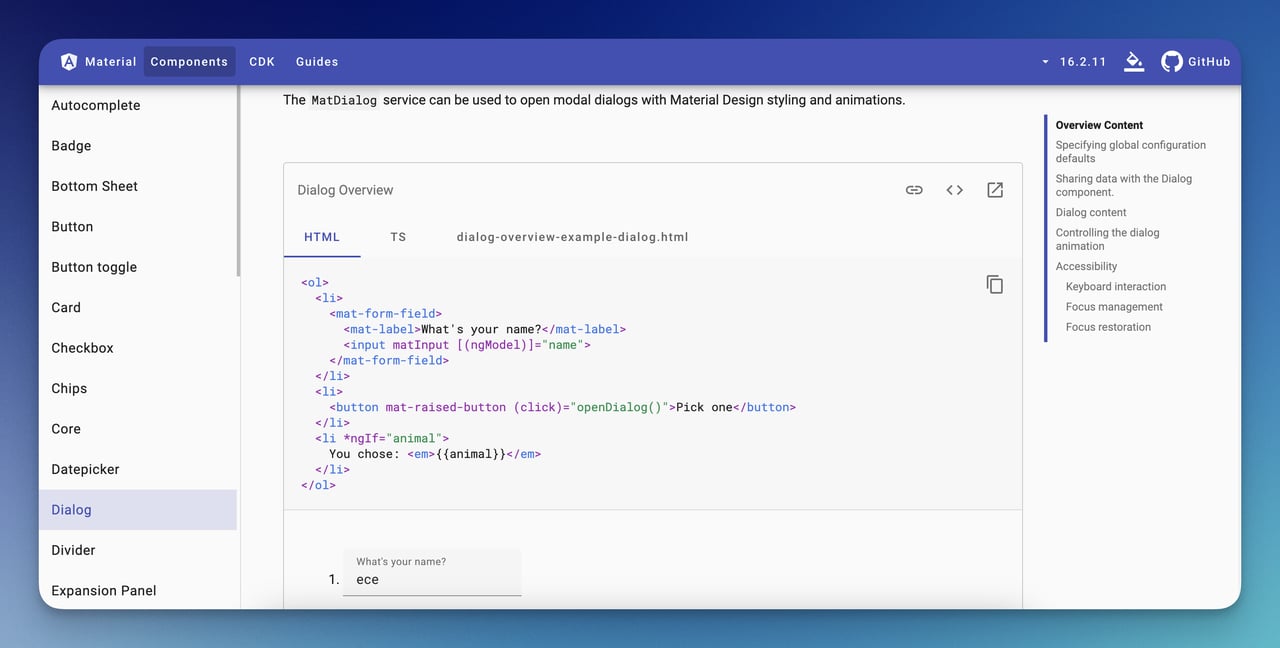Select the version dropdown arrow near 16.2.11
1280x648 pixels.
click(x=1044, y=61)
